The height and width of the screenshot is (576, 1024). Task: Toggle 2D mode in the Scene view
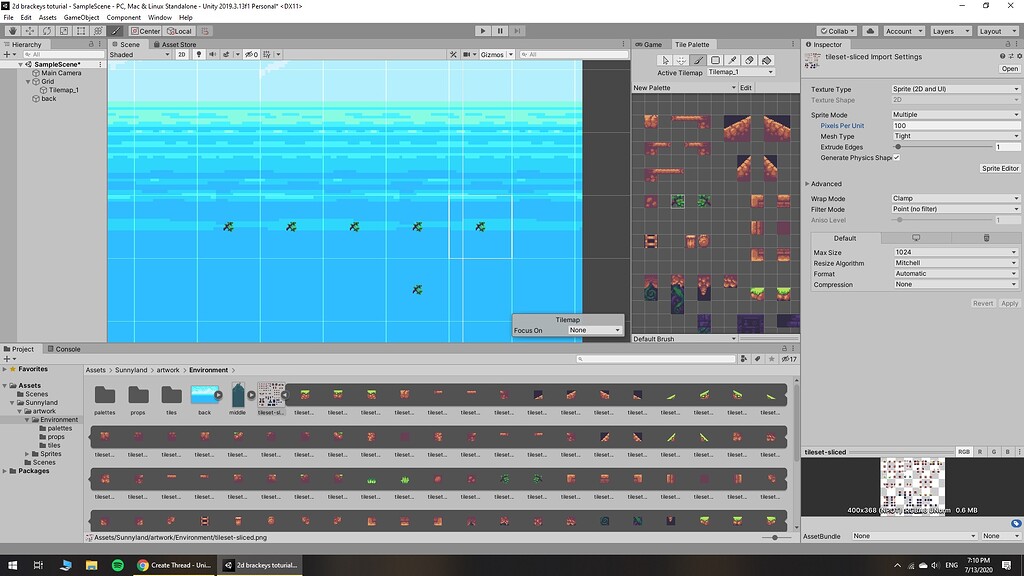pyautogui.click(x=181, y=55)
